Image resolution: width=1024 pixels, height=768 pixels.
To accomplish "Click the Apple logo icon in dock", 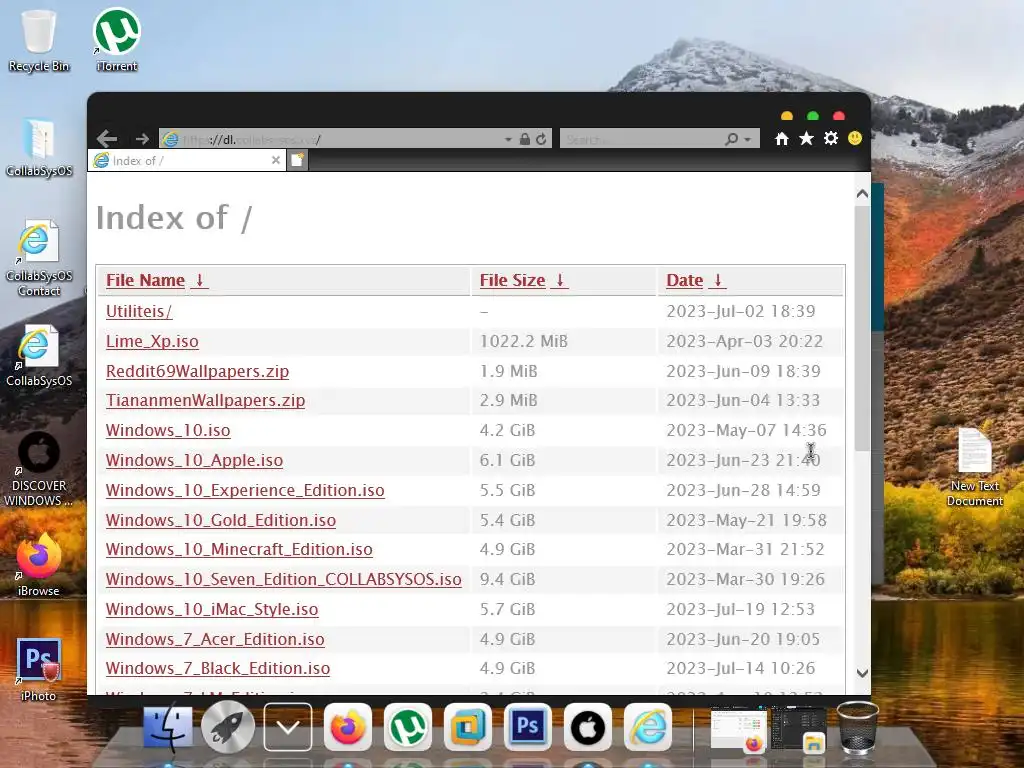I will click(588, 727).
